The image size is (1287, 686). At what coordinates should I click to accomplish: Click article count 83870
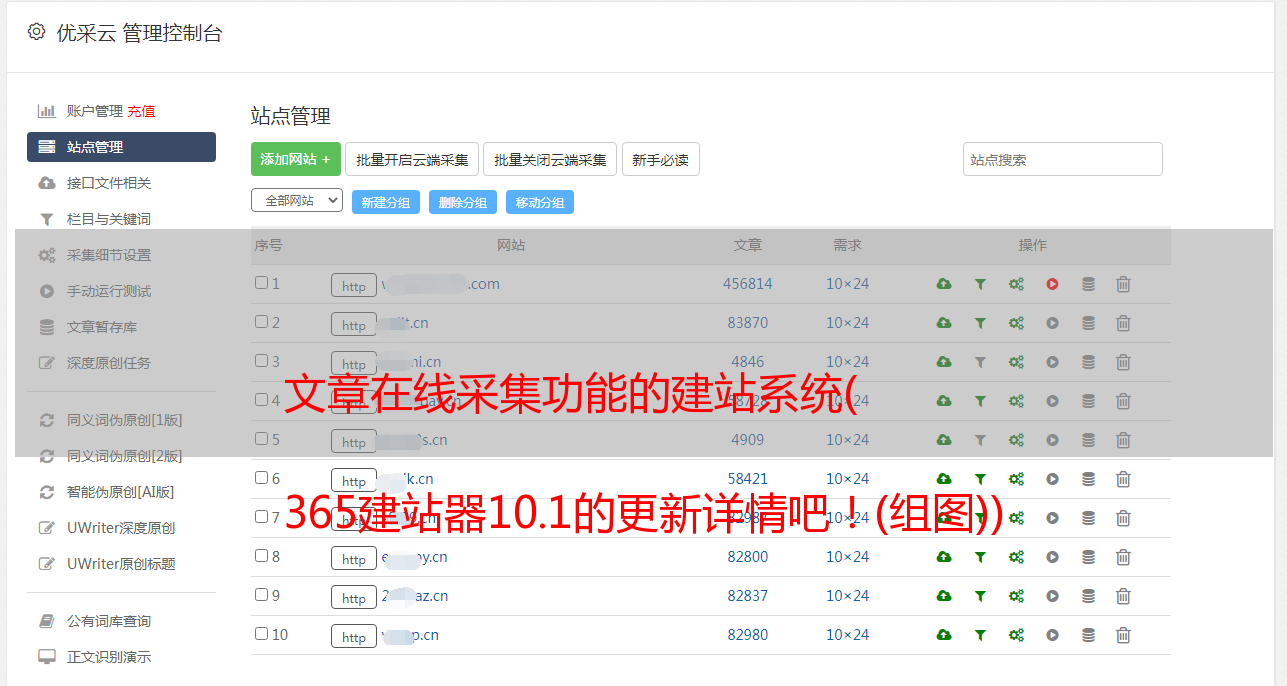pos(748,323)
